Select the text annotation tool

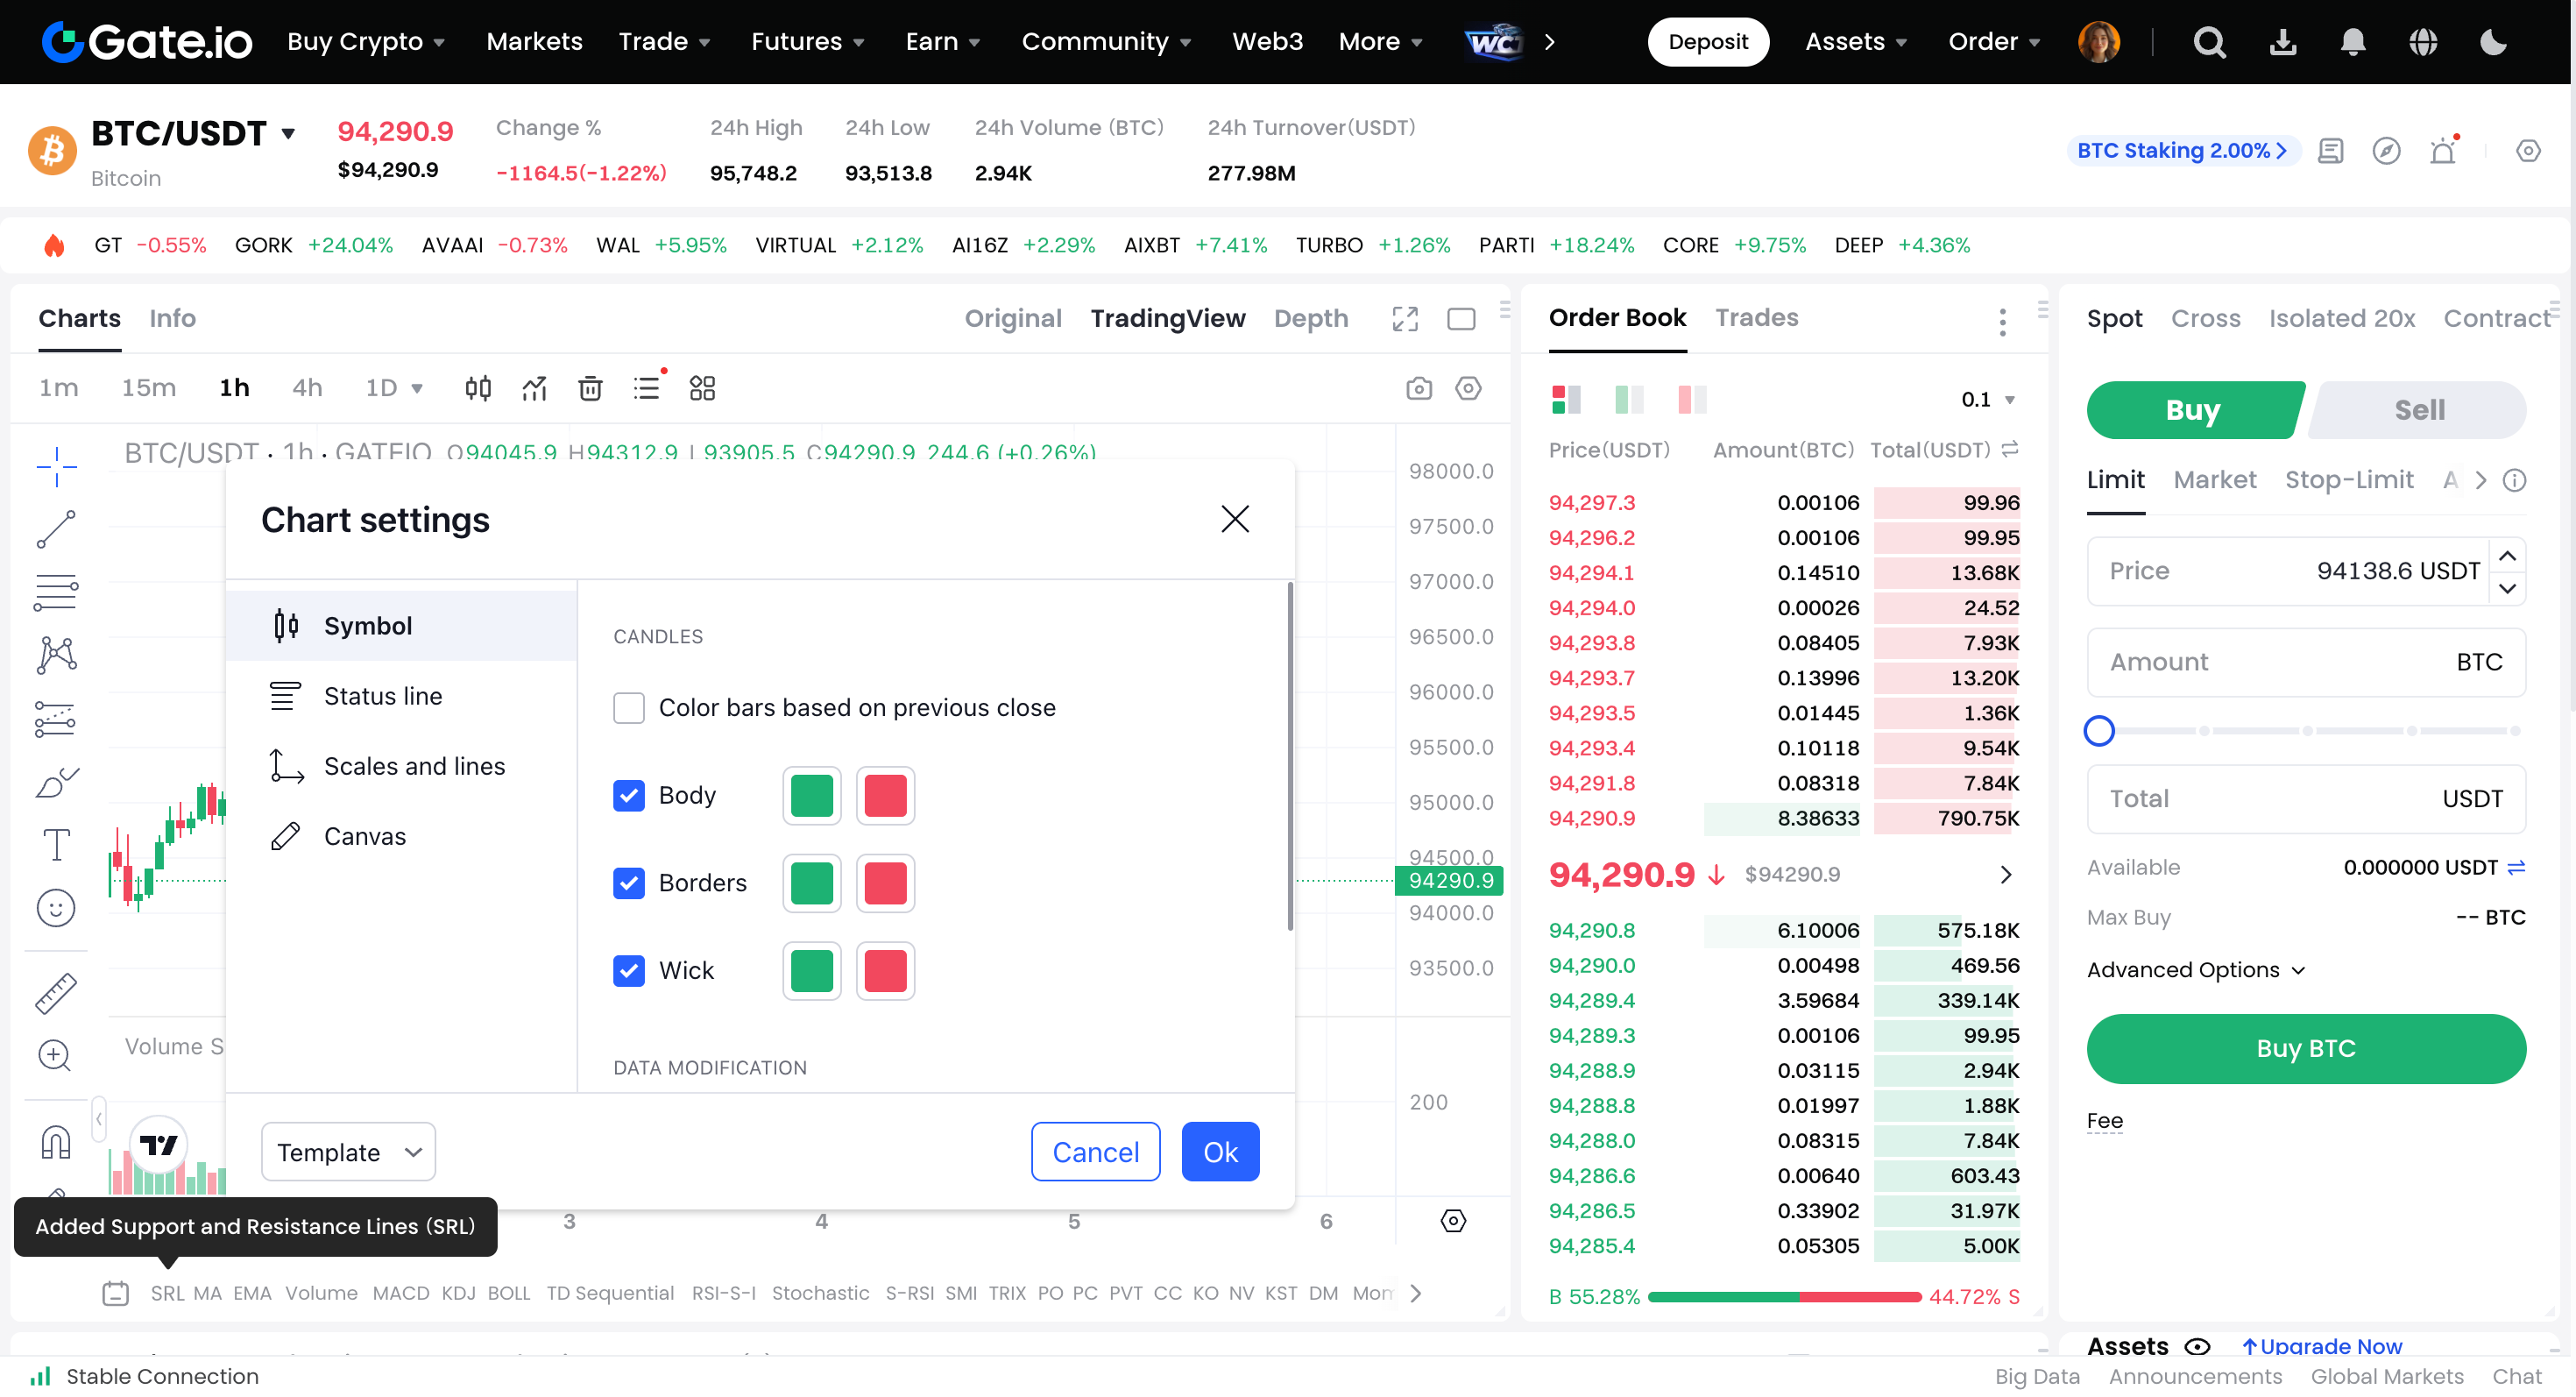pos(56,845)
